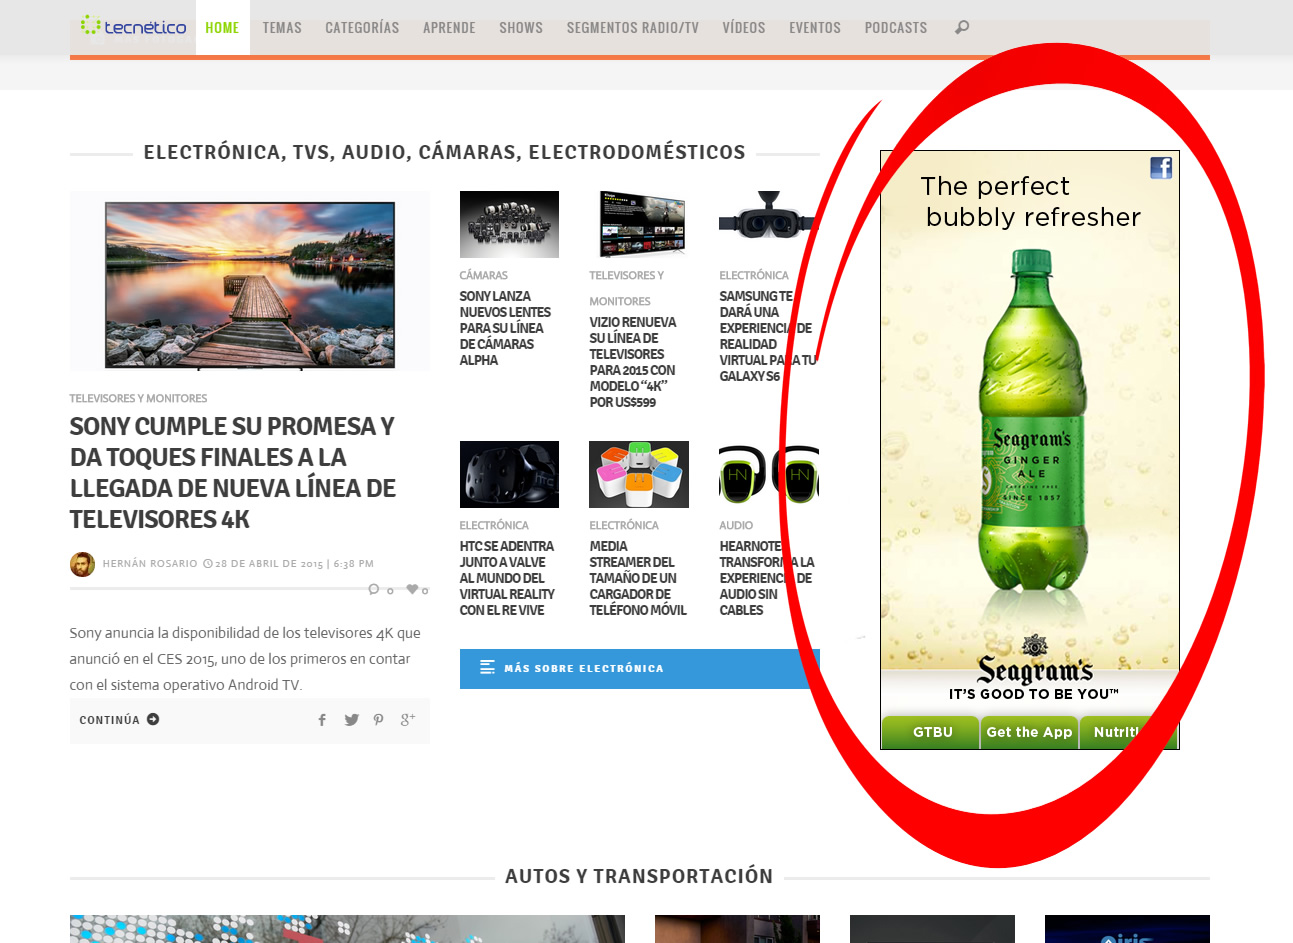The width and height of the screenshot is (1293, 943).
Task: Open the Samsung VR headset thumbnail
Action: pyautogui.click(x=769, y=224)
